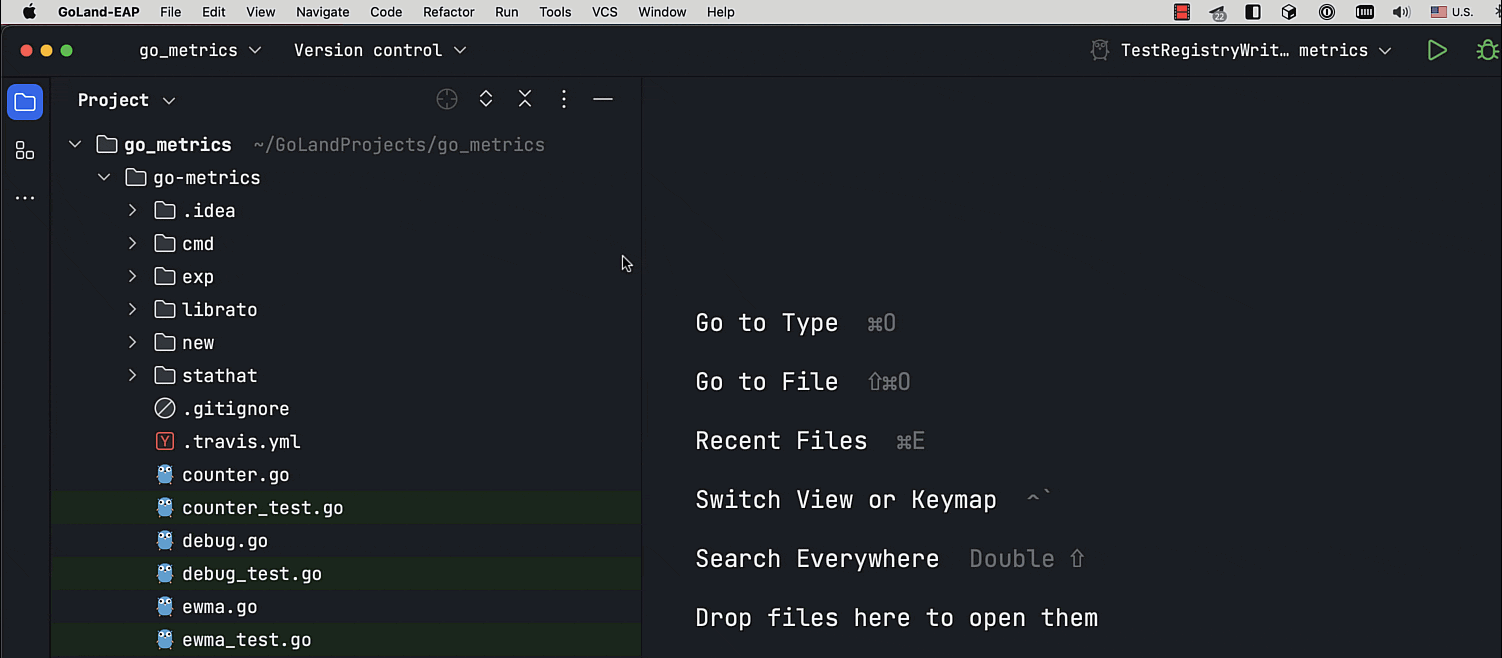Hide the Project panel with minimize icon
Viewport: 1502px width, 658px height.
click(x=603, y=99)
